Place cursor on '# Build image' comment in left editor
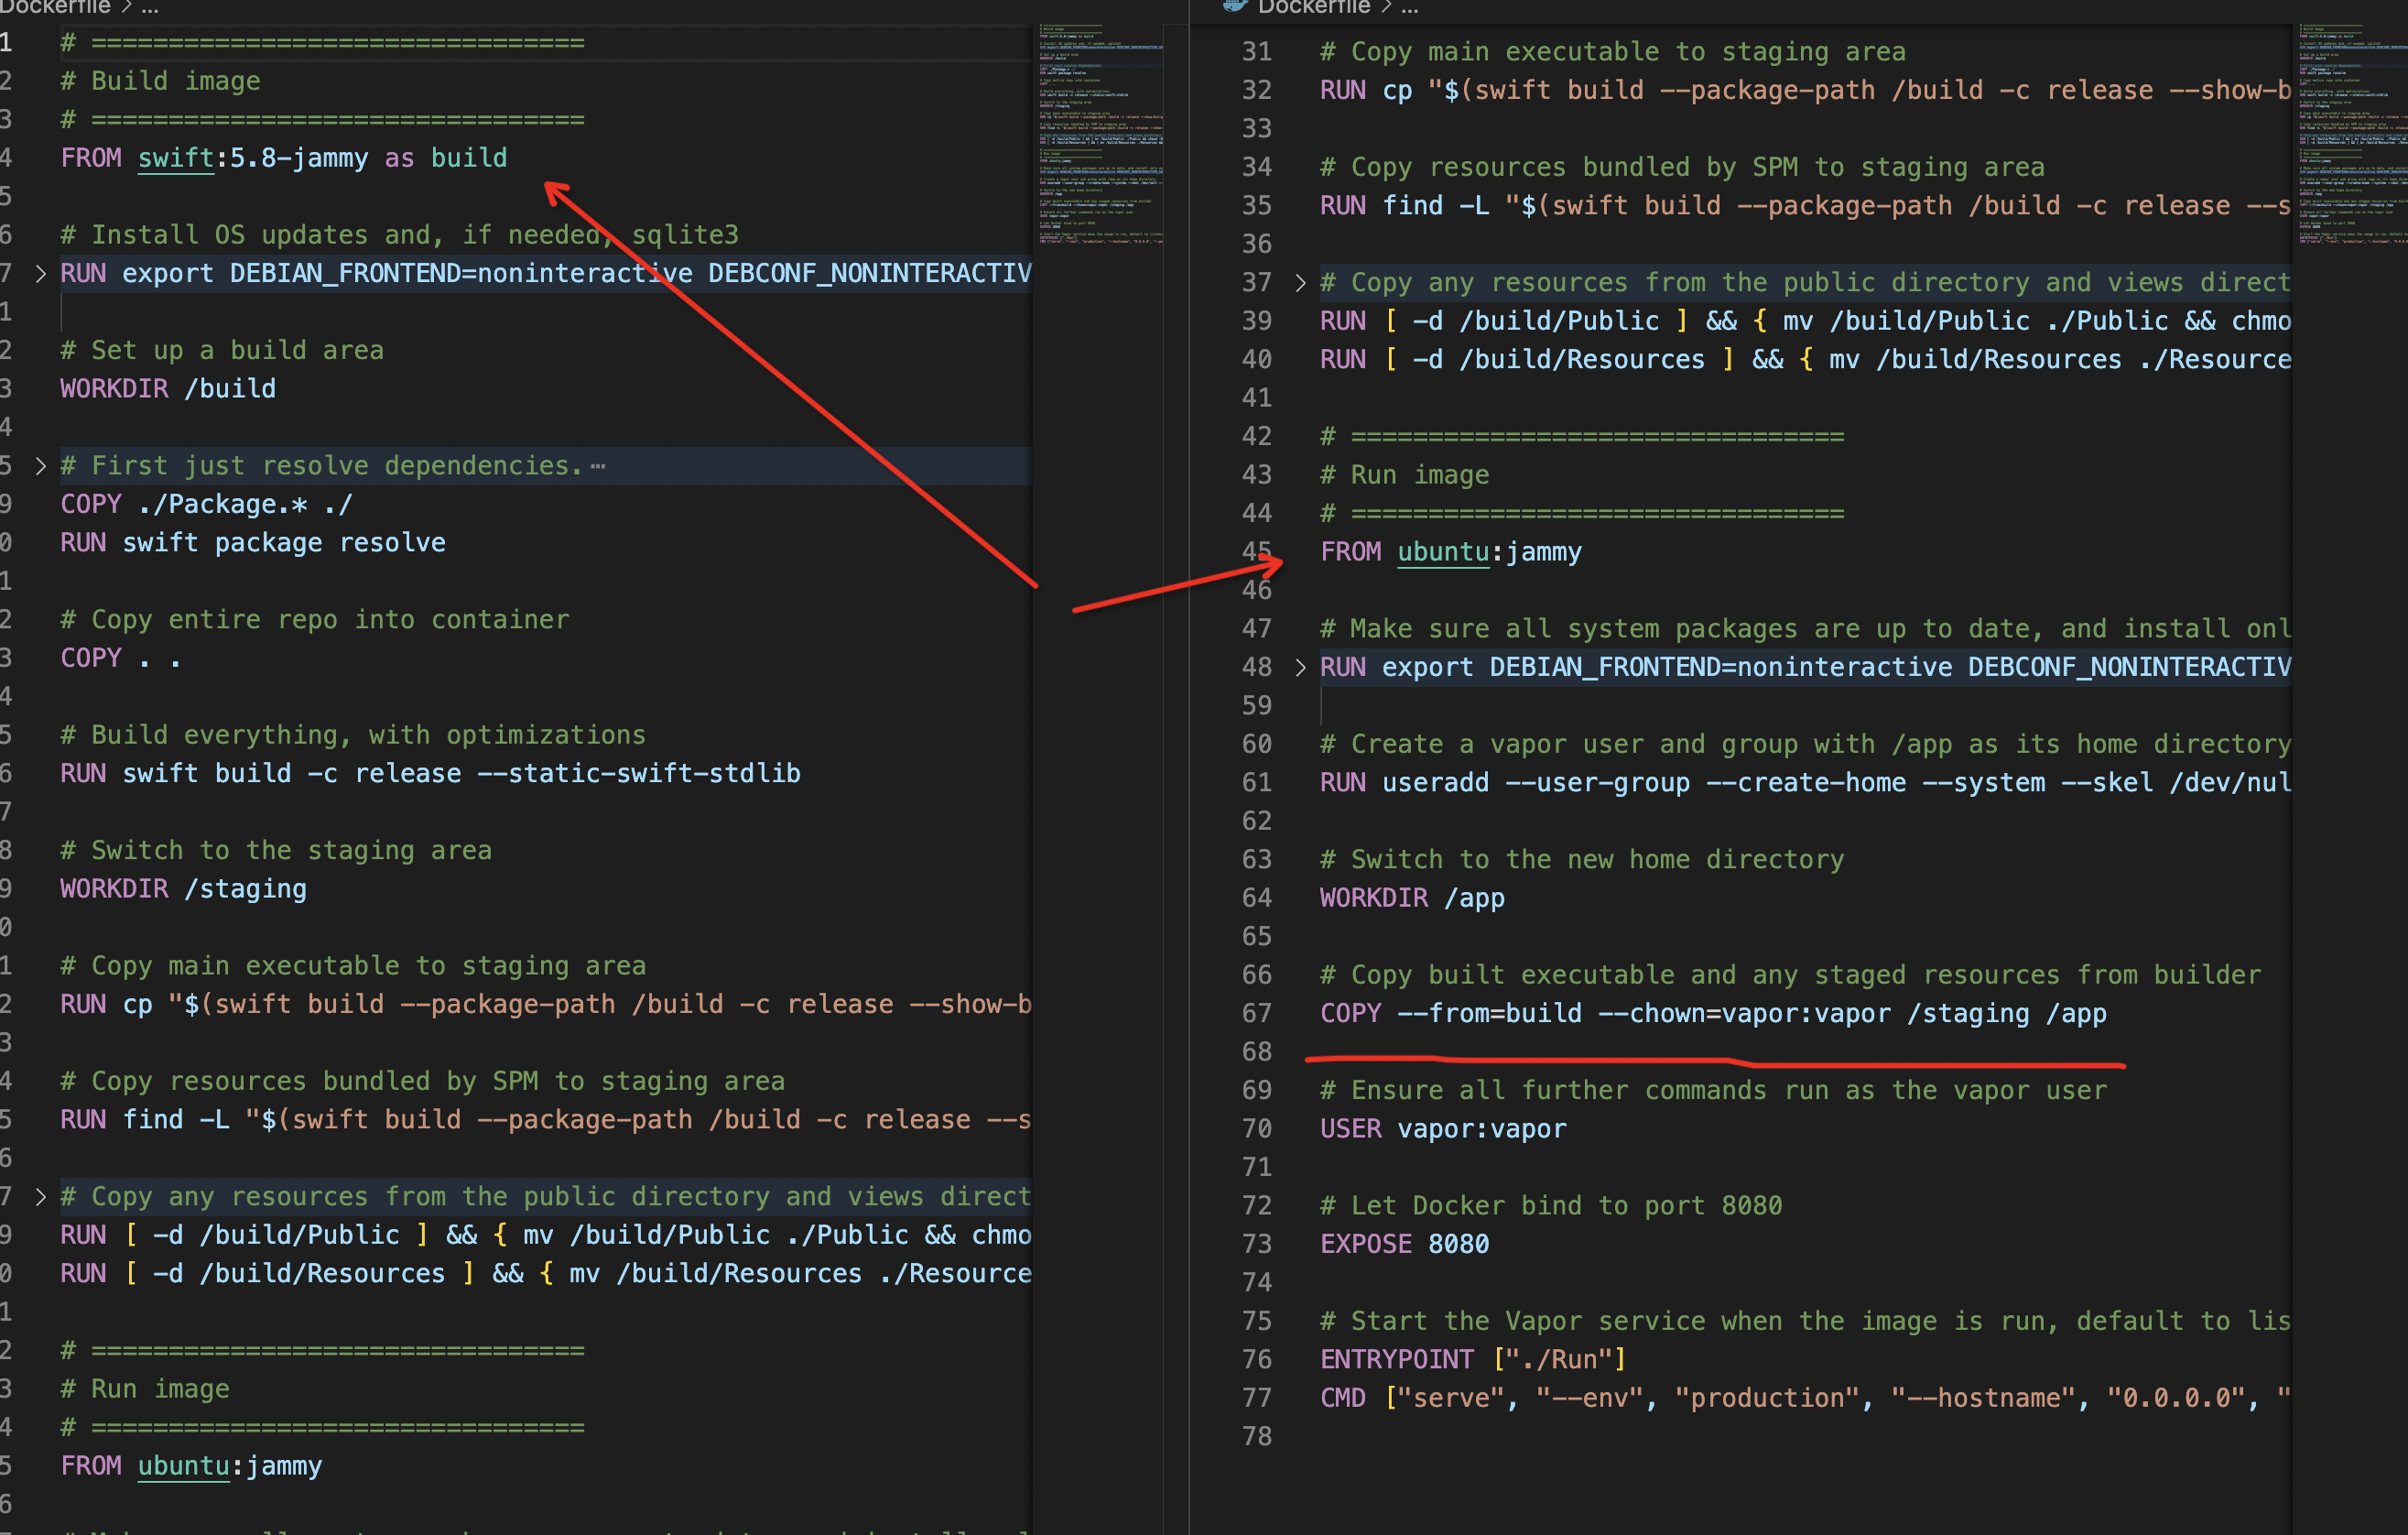This screenshot has height=1535, width=2408. click(x=161, y=81)
